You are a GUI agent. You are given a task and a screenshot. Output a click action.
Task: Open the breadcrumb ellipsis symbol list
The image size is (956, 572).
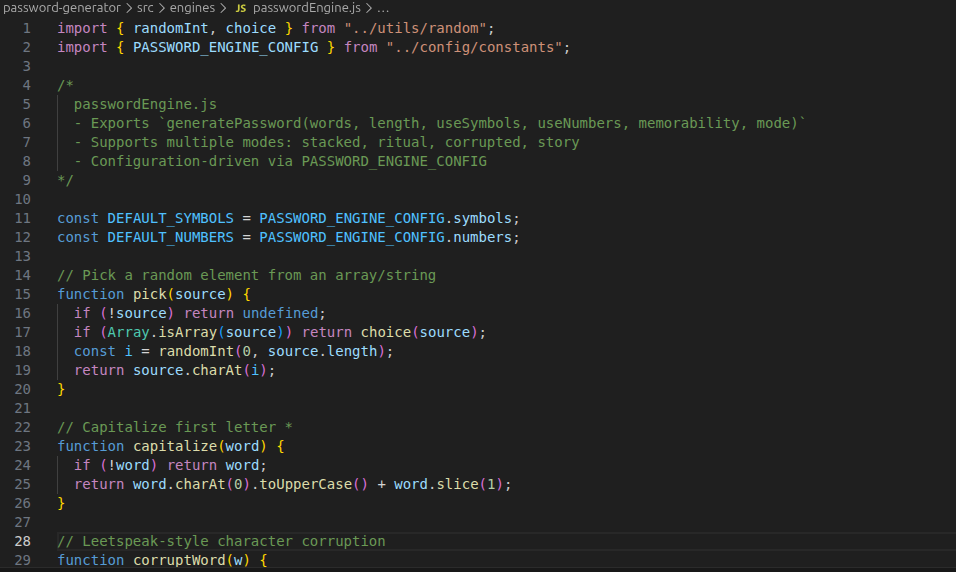click(x=382, y=8)
